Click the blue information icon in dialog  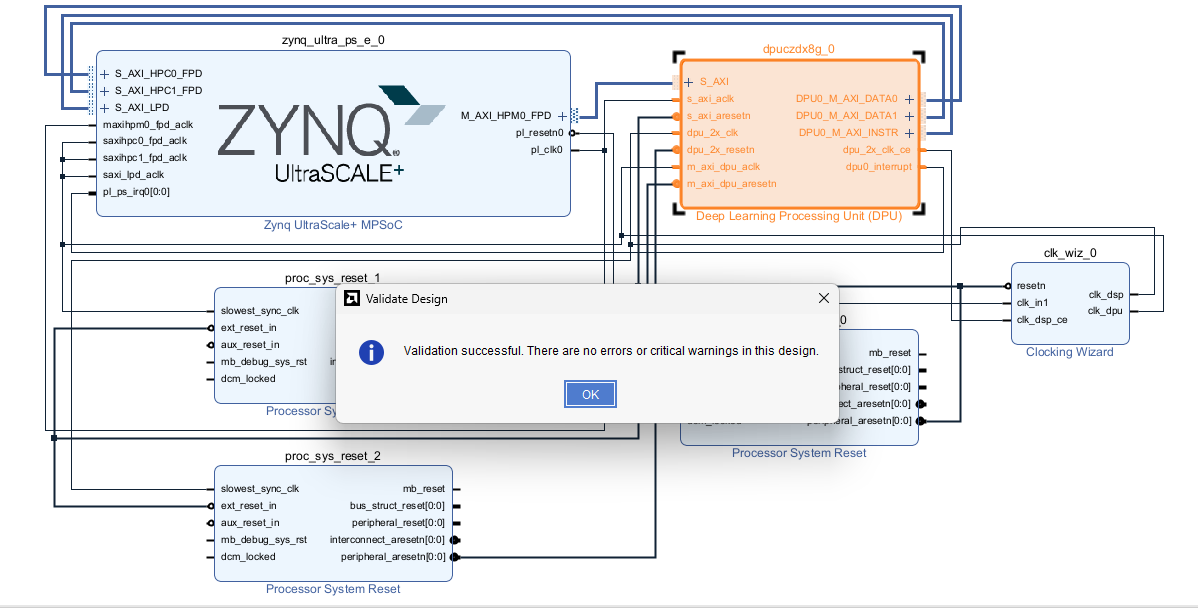[372, 351]
